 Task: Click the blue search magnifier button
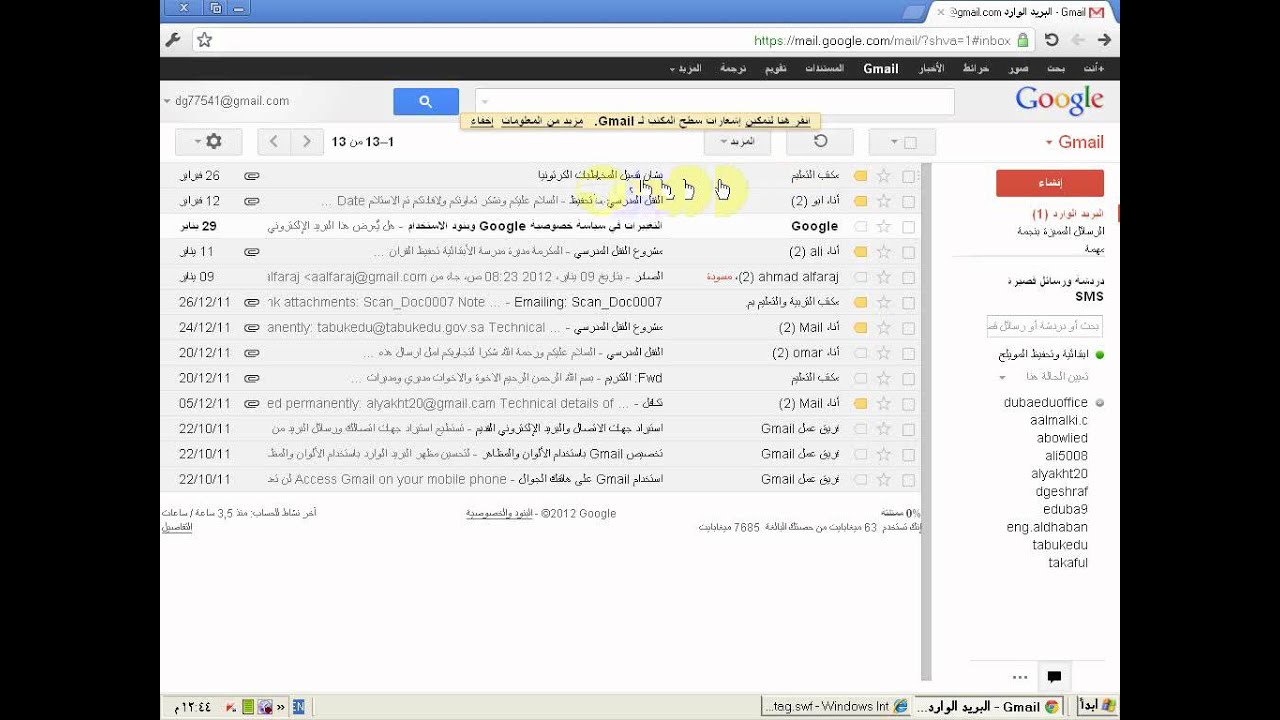[x=425, y=101]
